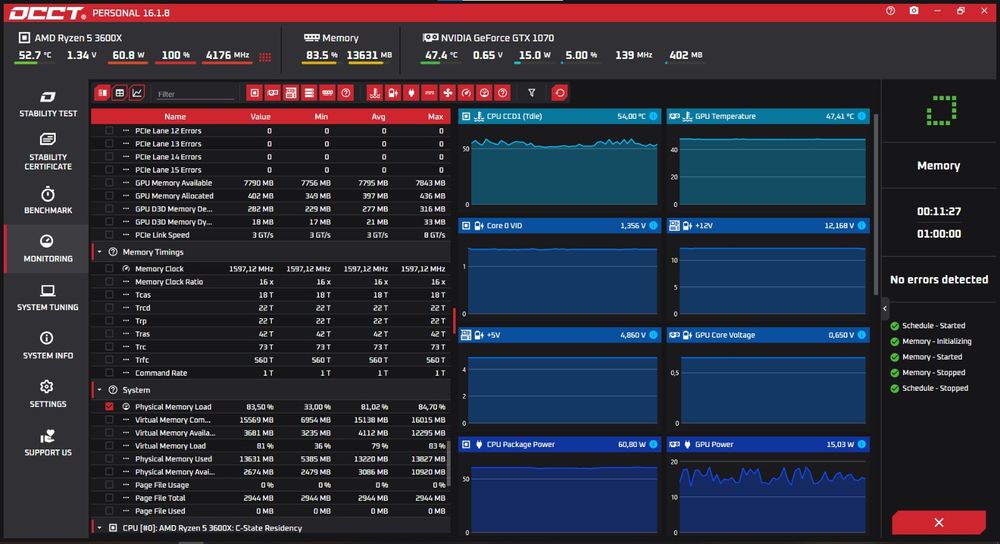
Task: Filter sensors by clock frequency gauge icon
Action: pyautogui.click(x=466, y=93)
